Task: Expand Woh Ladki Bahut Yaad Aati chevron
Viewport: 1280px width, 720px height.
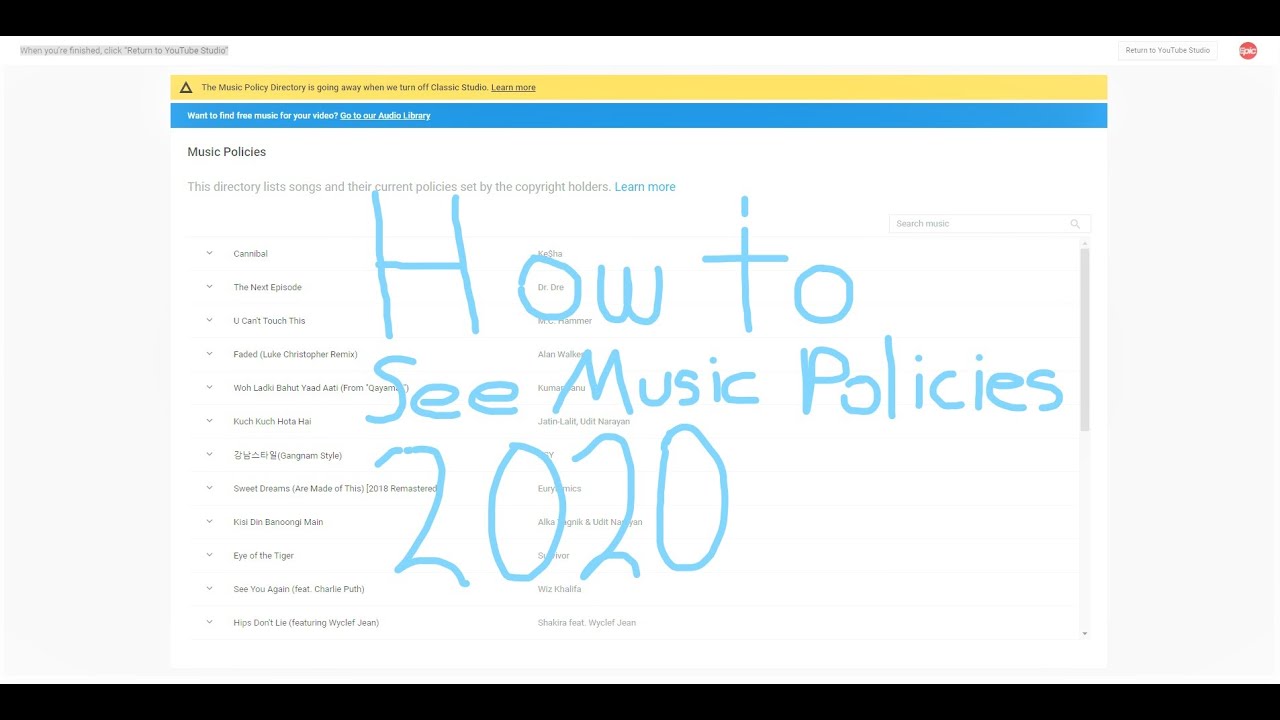Action: pyautogui.click(x=209, y=387)
